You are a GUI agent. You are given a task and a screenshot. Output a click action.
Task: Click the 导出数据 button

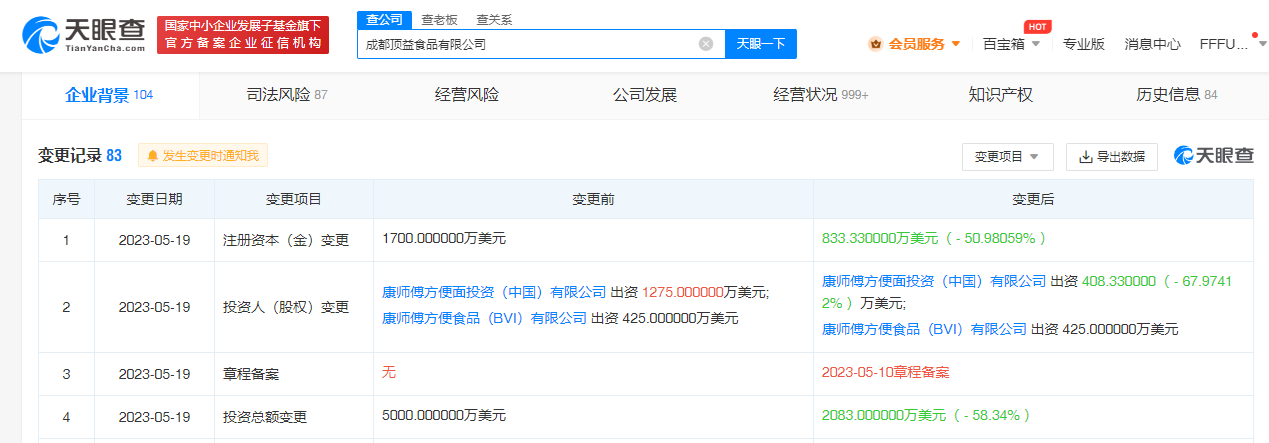click(x=1112, y=157)
